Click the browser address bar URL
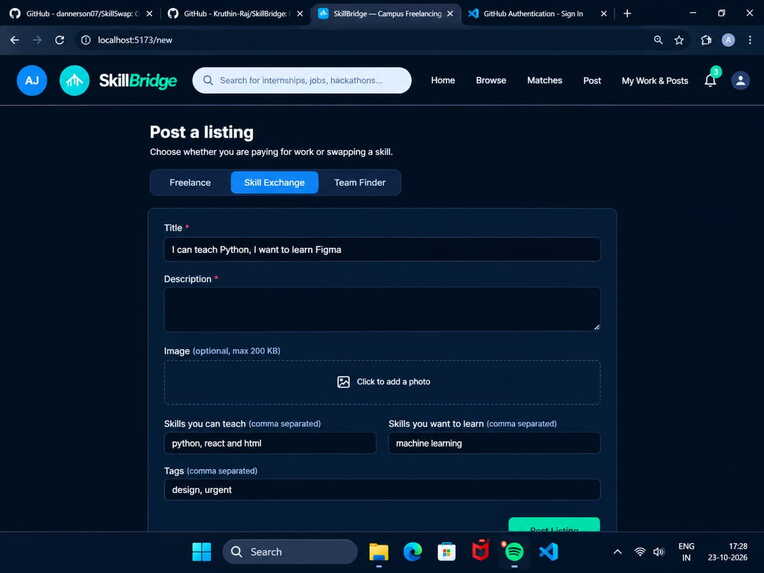The height and width of the screenshot is (573, 764). 135,40
